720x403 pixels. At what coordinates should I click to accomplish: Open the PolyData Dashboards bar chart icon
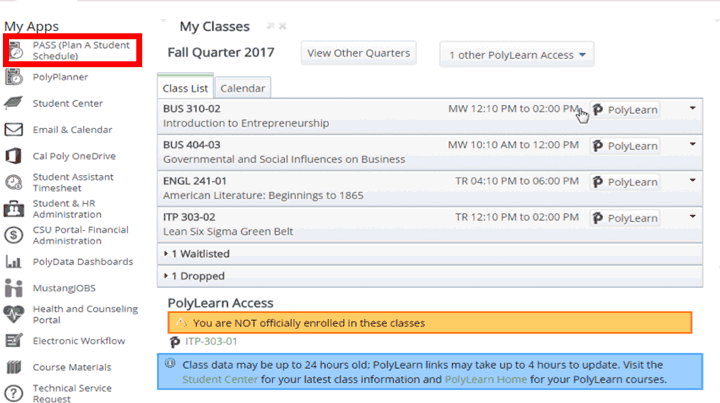point(13,262)
